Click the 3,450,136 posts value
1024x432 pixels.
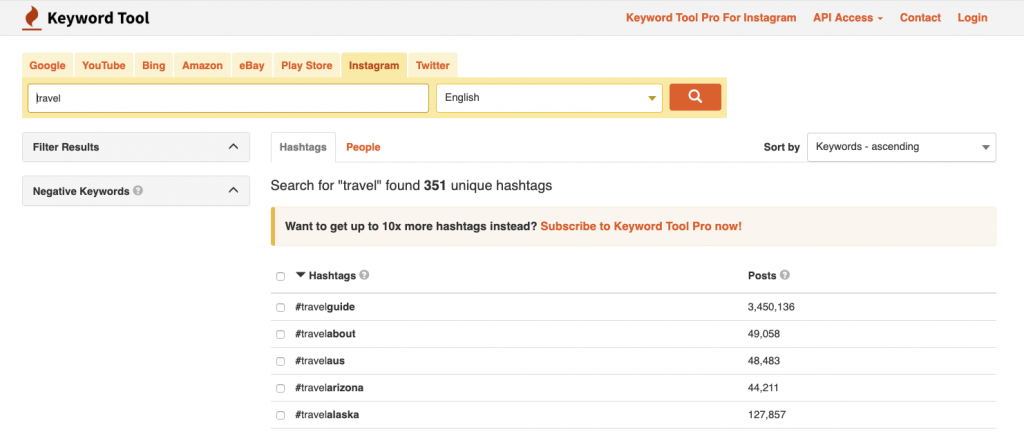771,307
